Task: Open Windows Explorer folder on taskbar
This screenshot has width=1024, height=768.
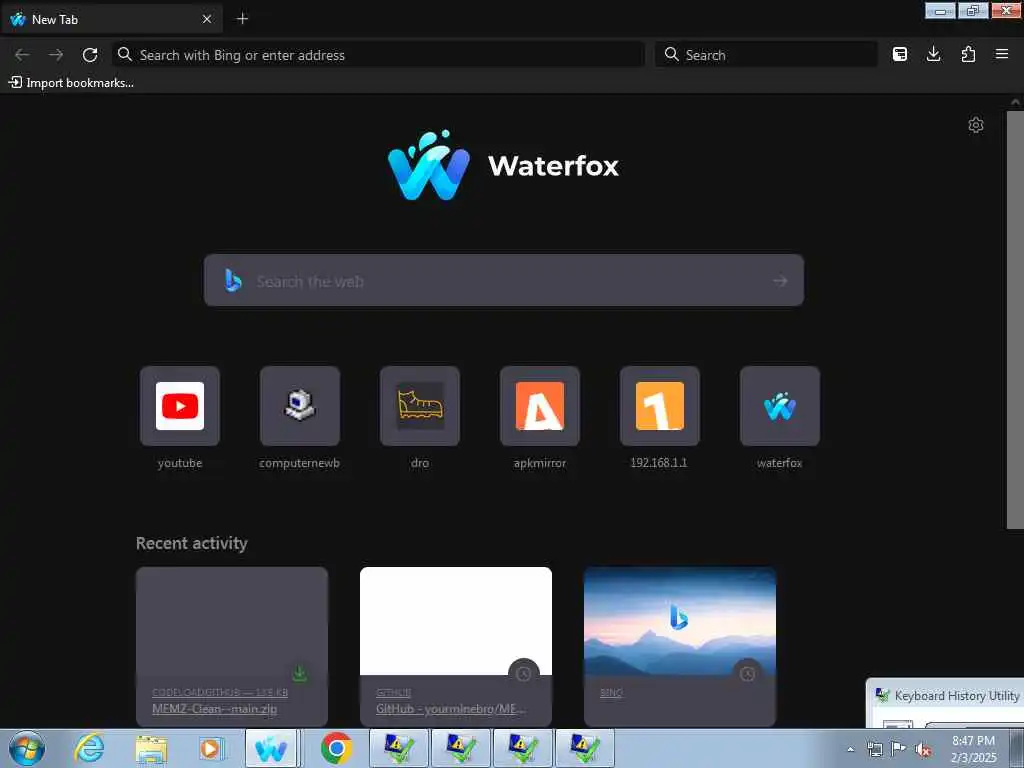Action: 151,749
